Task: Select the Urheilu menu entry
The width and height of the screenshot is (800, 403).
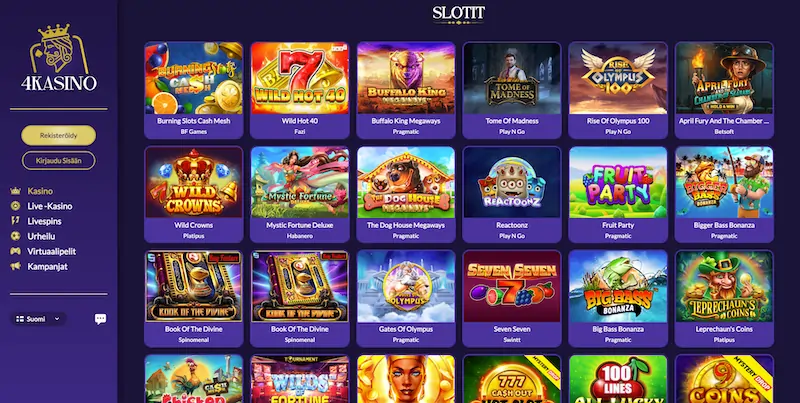Action: point(41,236)
